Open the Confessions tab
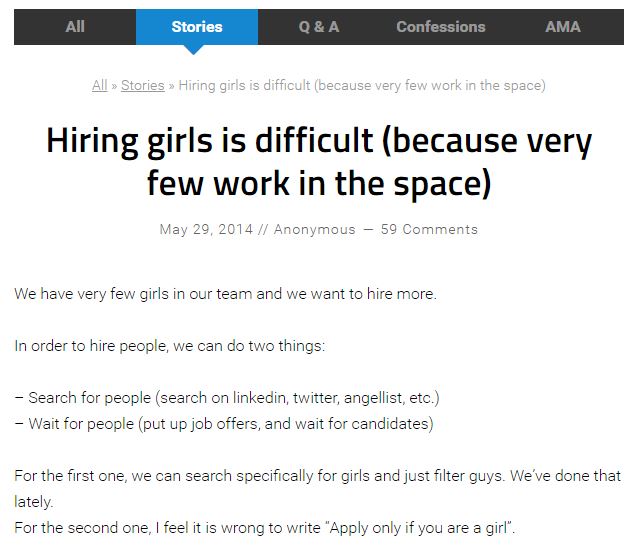The width and height of the screenshot is (637, 545). tap(440, 27)
